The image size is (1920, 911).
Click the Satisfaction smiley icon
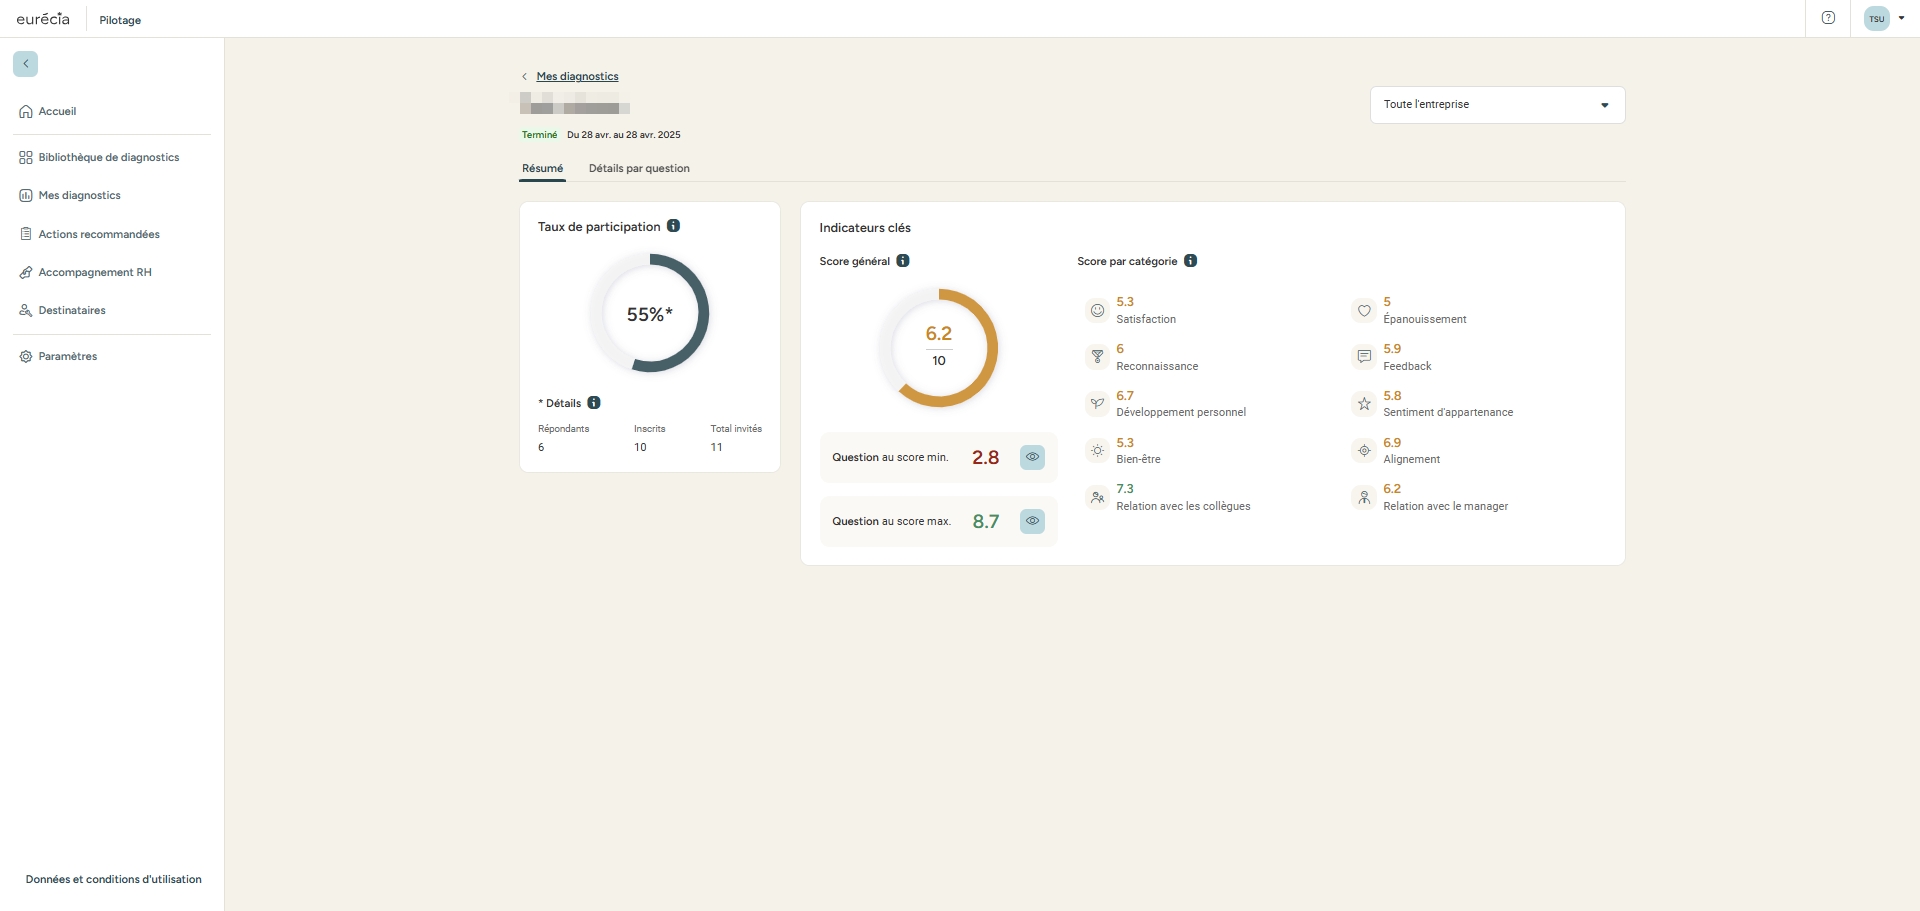(1097, 311)
